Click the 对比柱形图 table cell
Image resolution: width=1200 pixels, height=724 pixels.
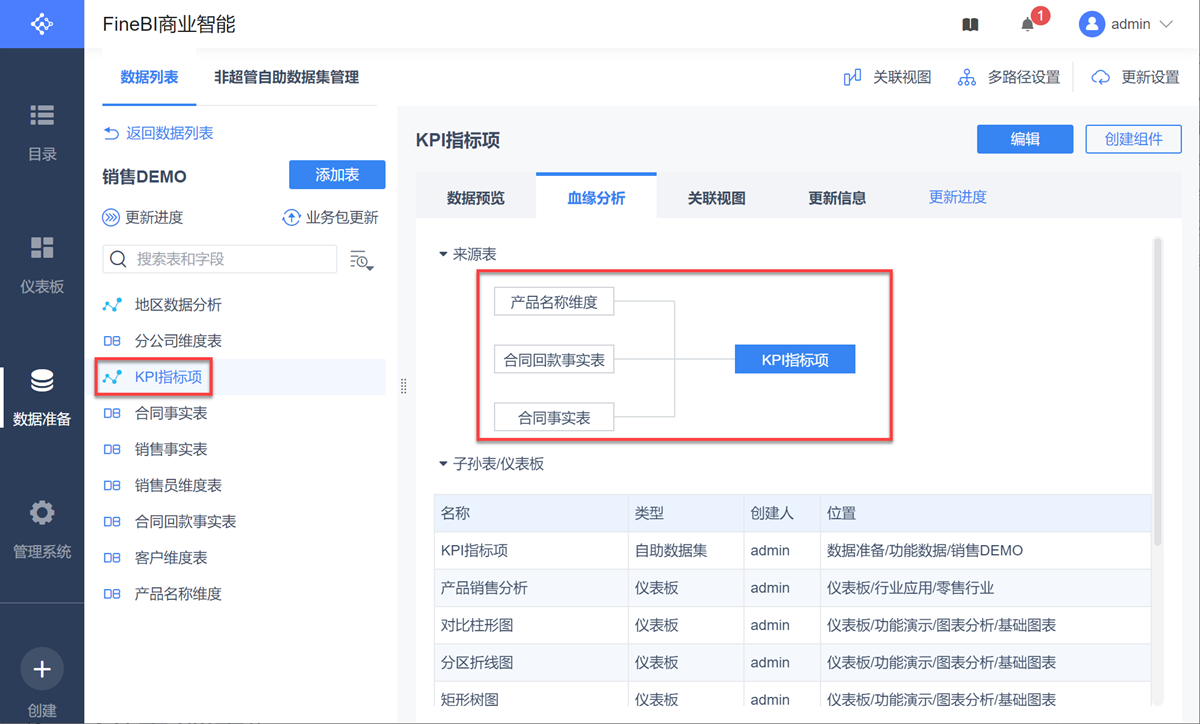(x=531, y=624)
